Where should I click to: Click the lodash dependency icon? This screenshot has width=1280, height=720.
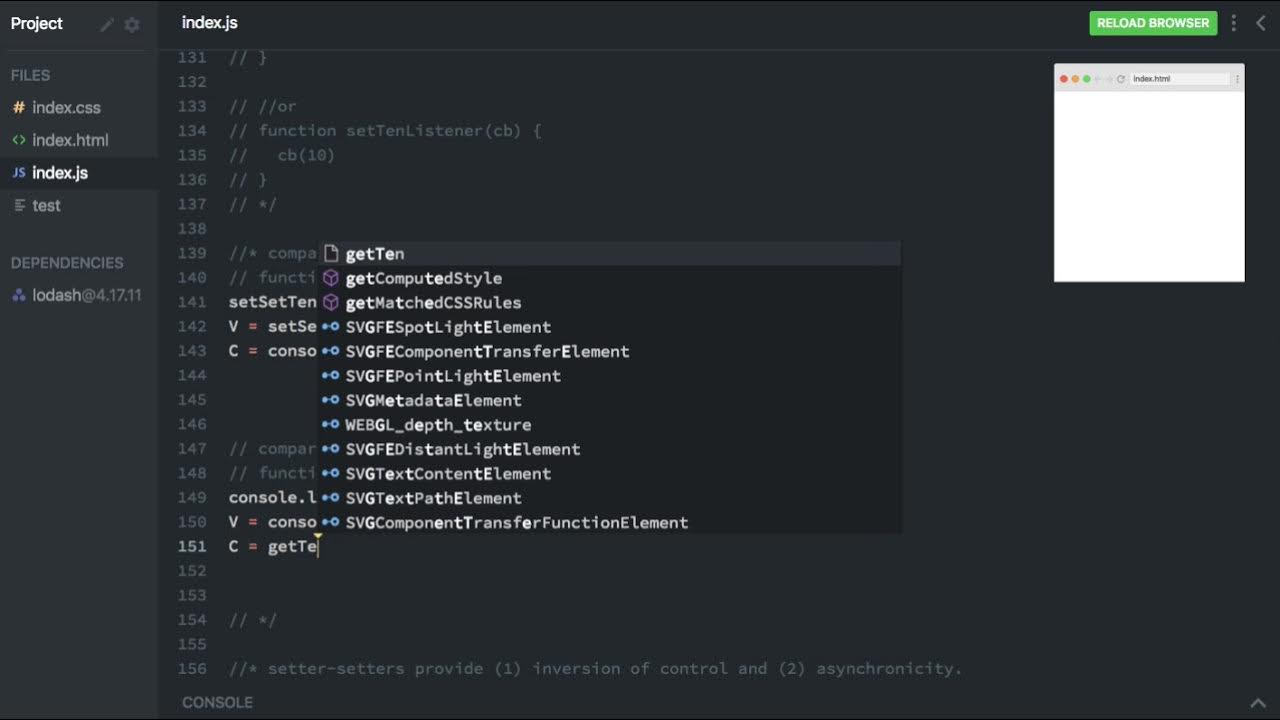pyautogui.click(x=19, y=295)
